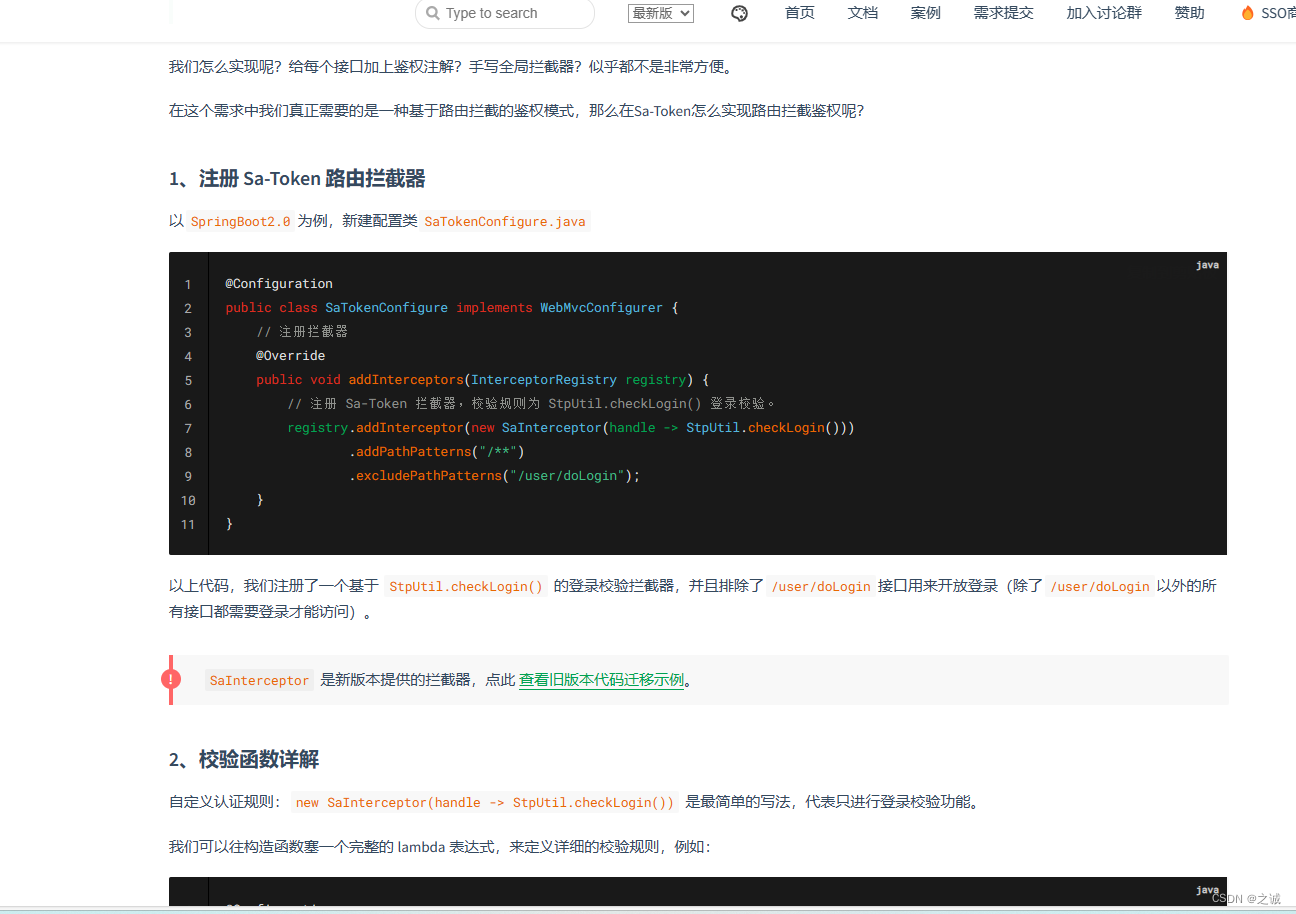Image resolution: width=1296 pixels, height=914 pixels.
Task: Click the .addPathPatterns("/**") code line
Action: point(437,452)
